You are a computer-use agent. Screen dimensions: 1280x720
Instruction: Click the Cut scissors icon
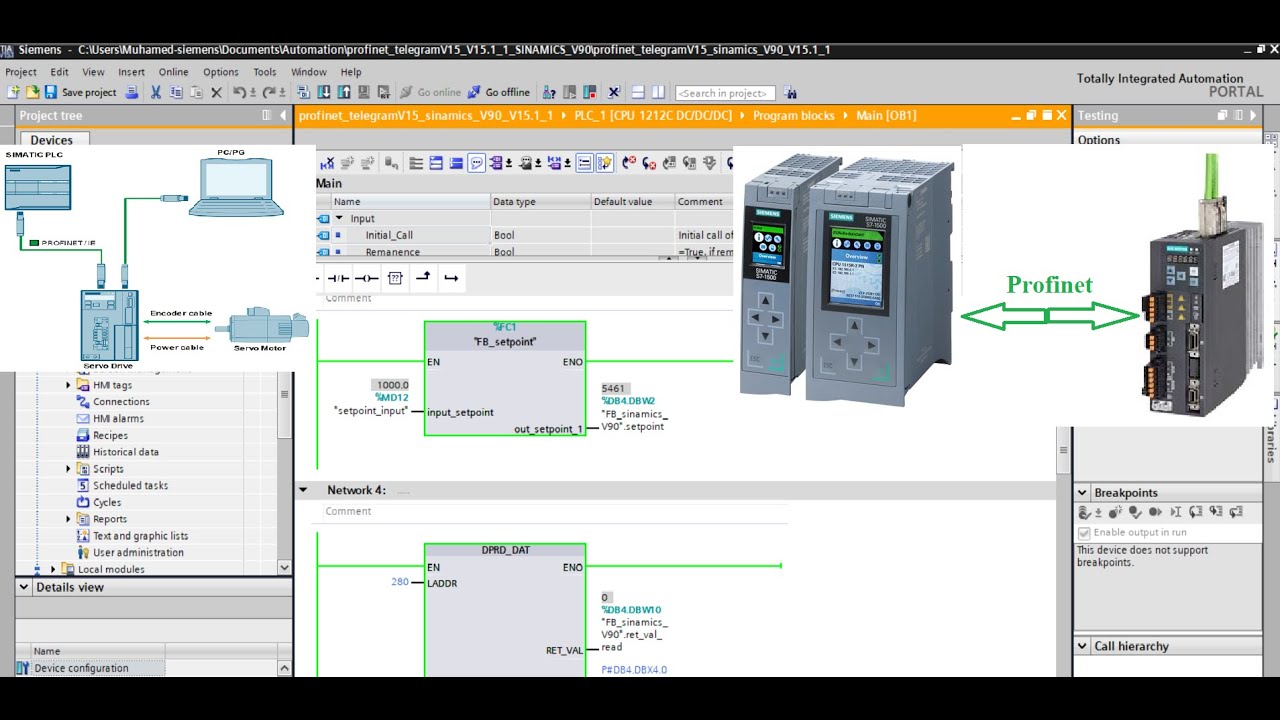click(x=156, y=92)
